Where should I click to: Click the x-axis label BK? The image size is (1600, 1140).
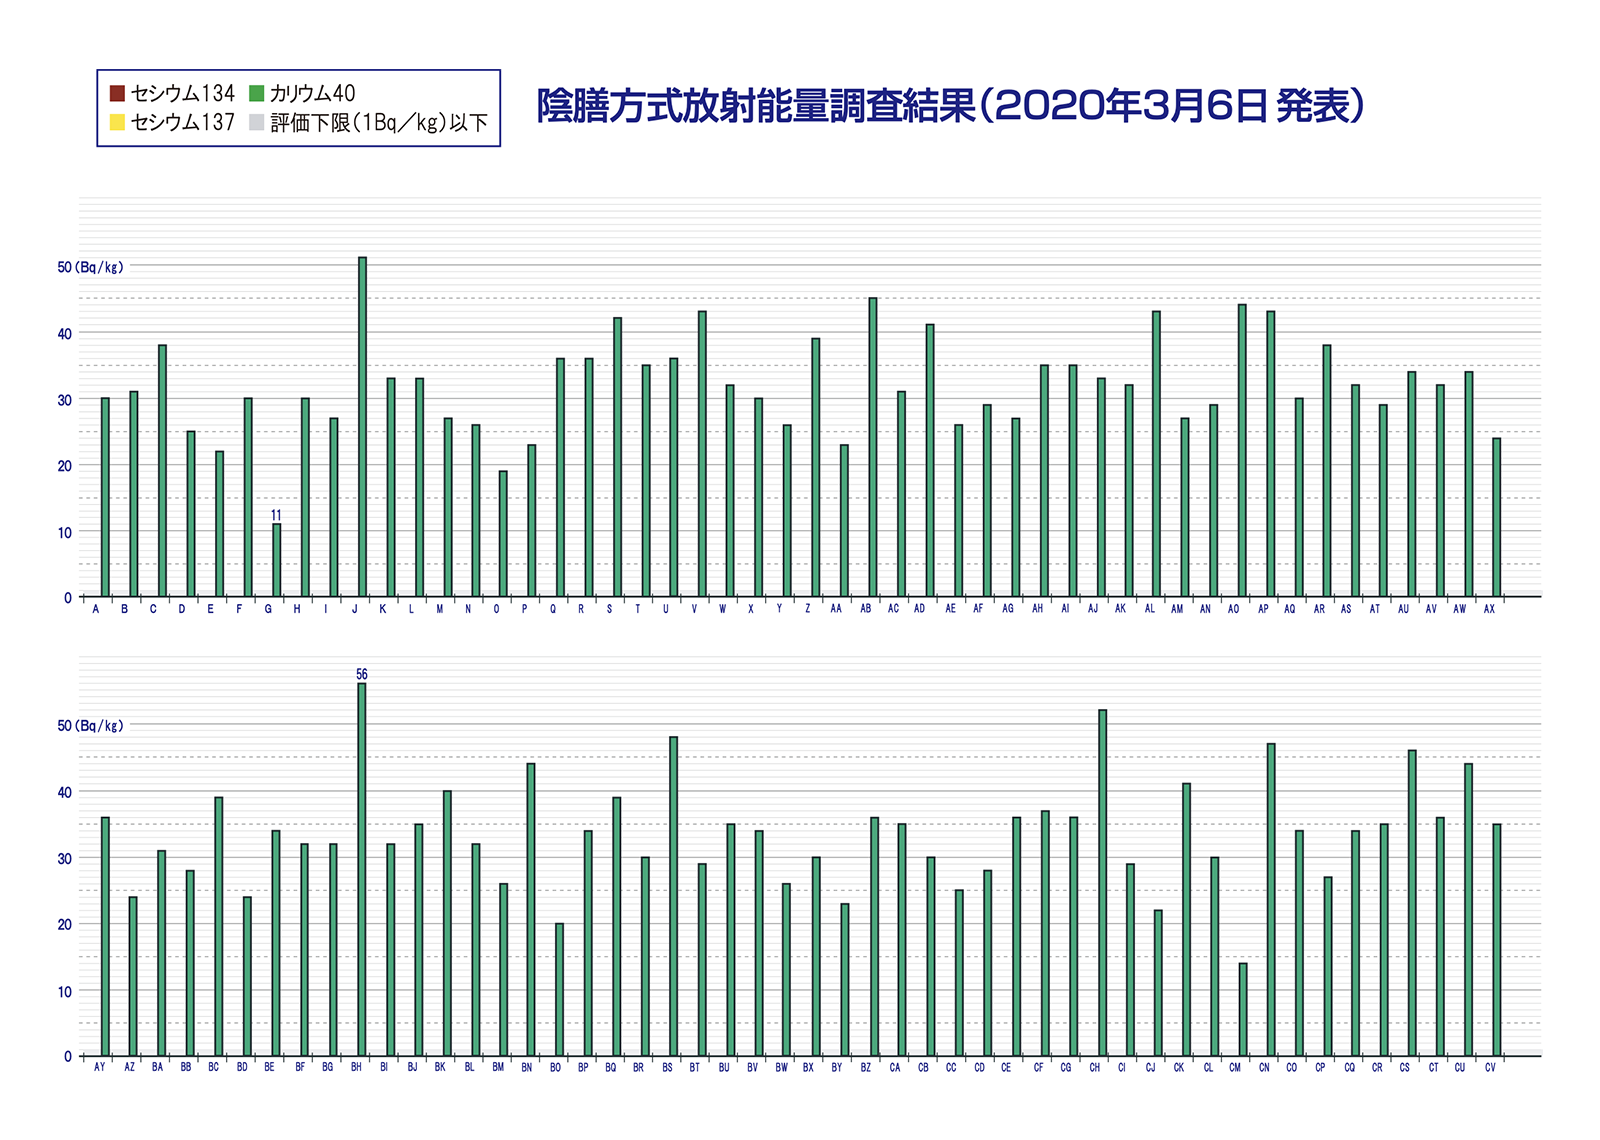click(440, 1068)
